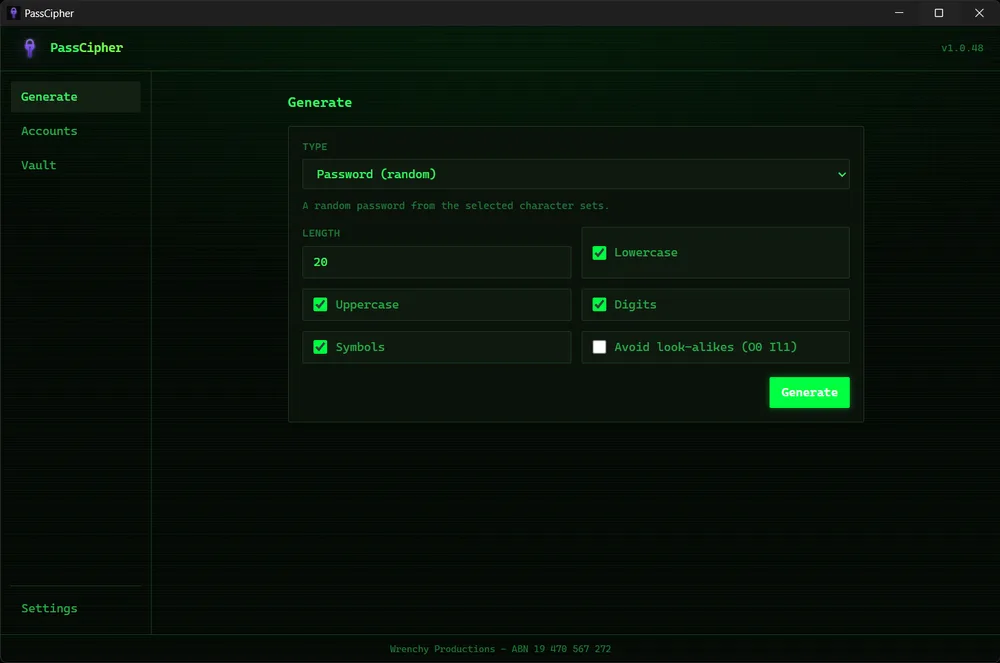
Task: Click the Length input field
Action: [x=436, y=262]
